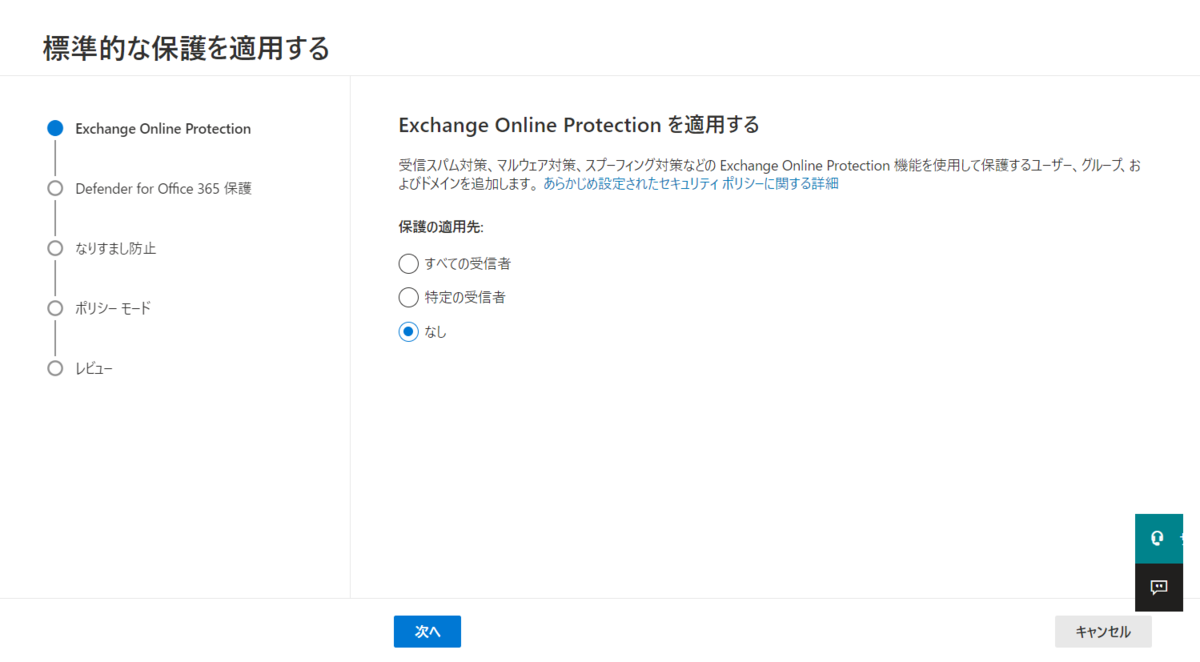Click the なりすまし防止 step circle
This screenshot has width=1200, height=662.
55,248
